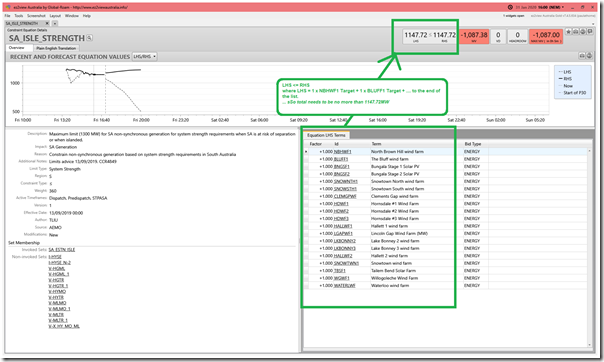Screen dimensions: 604x362
Task: Open the Tools menu
Action: [19, 16]
